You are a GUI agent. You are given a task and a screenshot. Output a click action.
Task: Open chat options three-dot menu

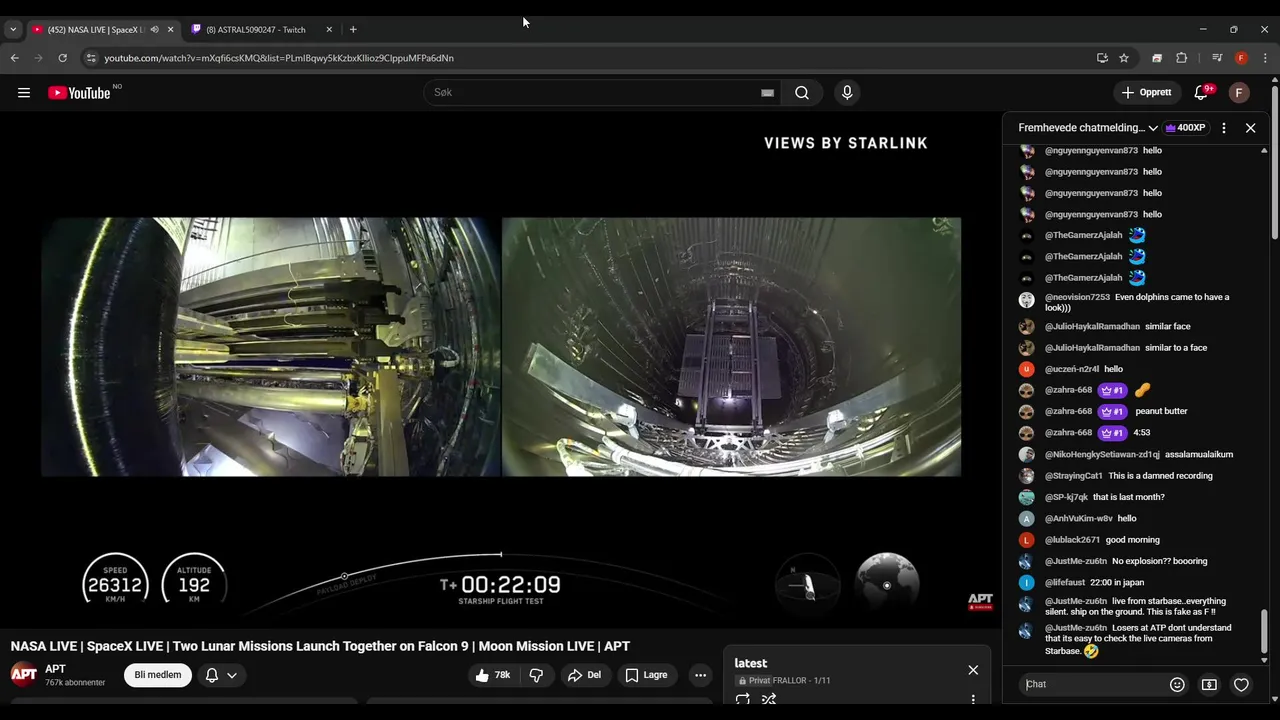point(1224,128)
